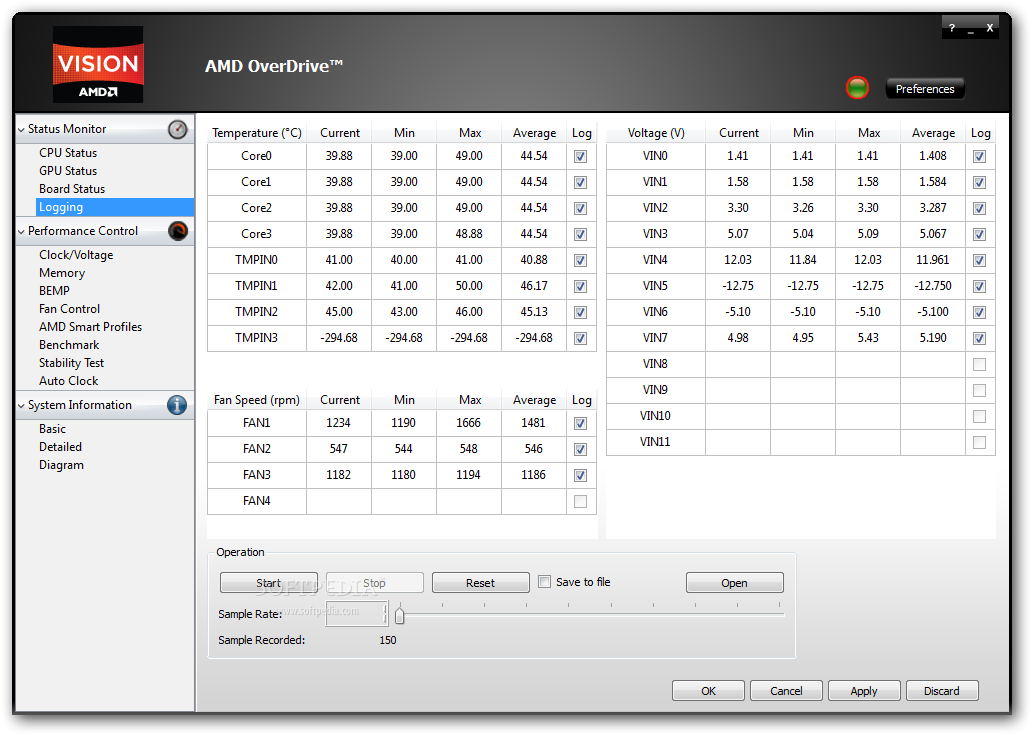Open Fan Control settings
Screen dimensions: 1032x735
[x=69, y=309]
